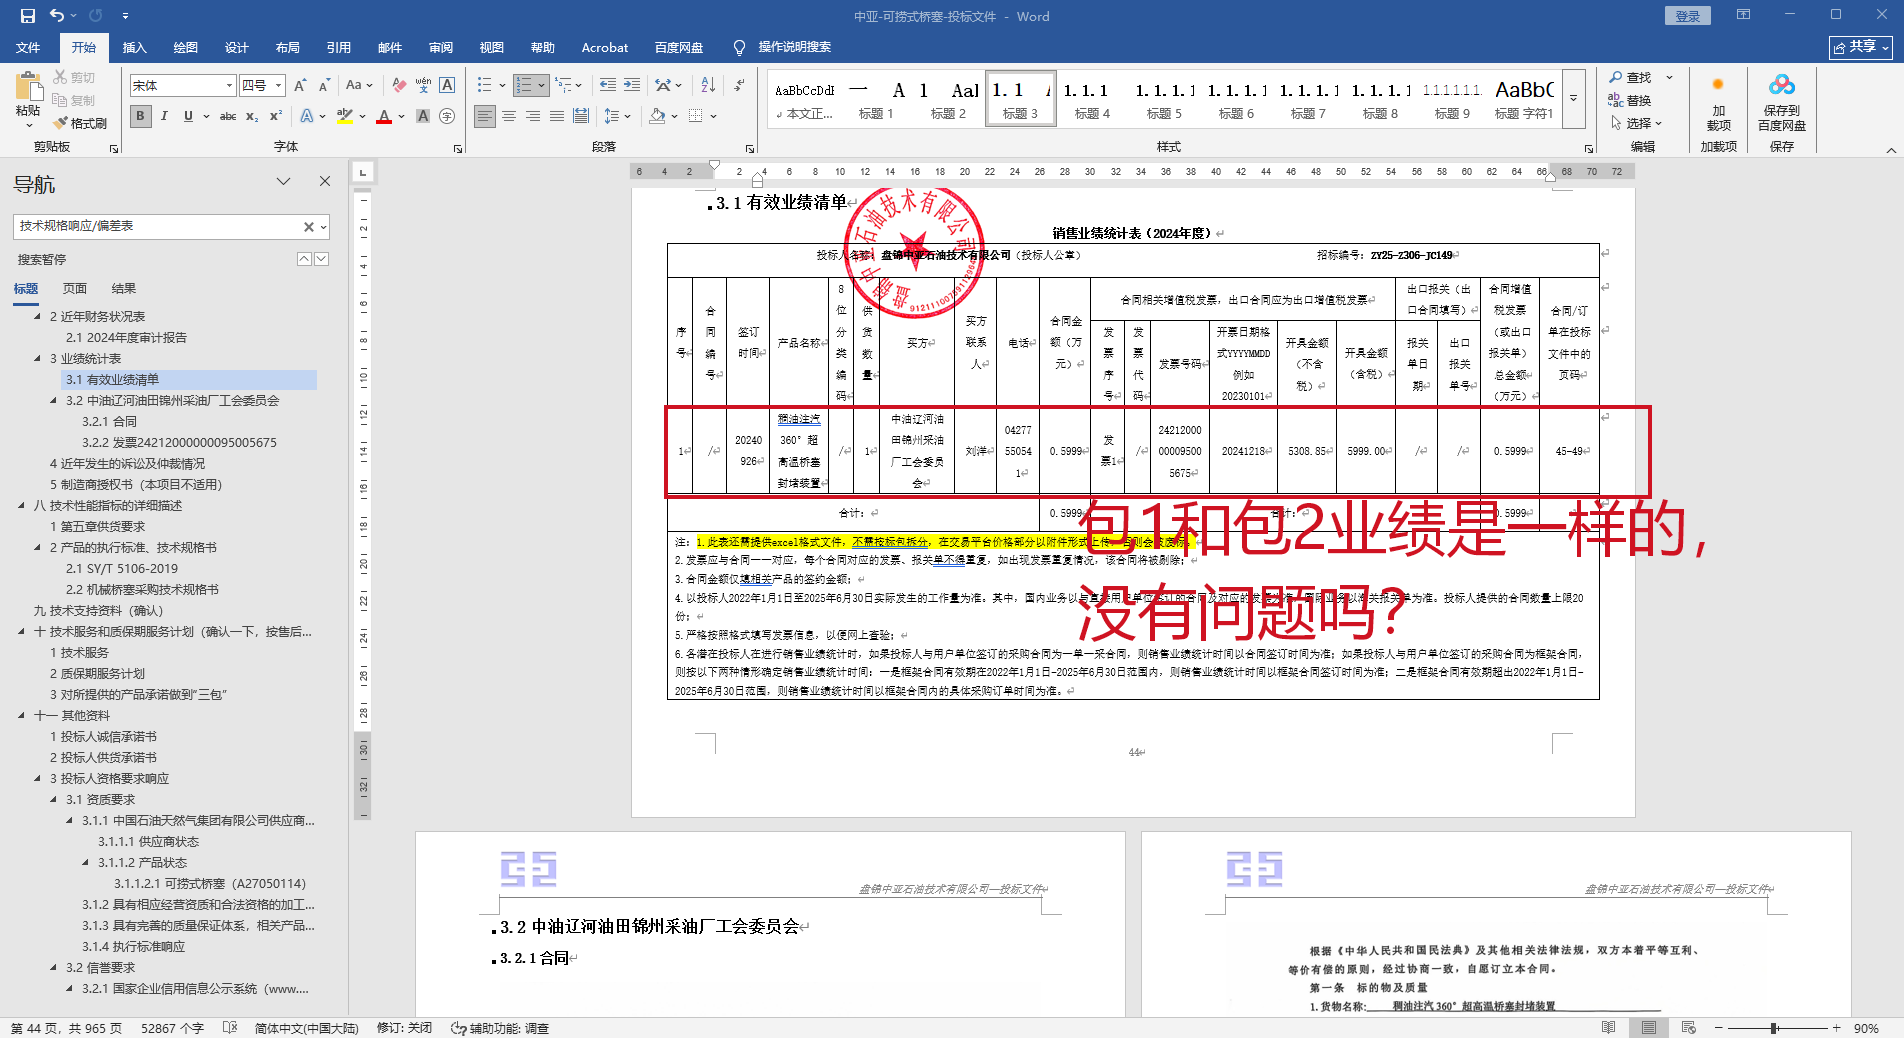The image size is (1904, 1038).
Task: Toggle italic formatting
Action: (164, 116)
